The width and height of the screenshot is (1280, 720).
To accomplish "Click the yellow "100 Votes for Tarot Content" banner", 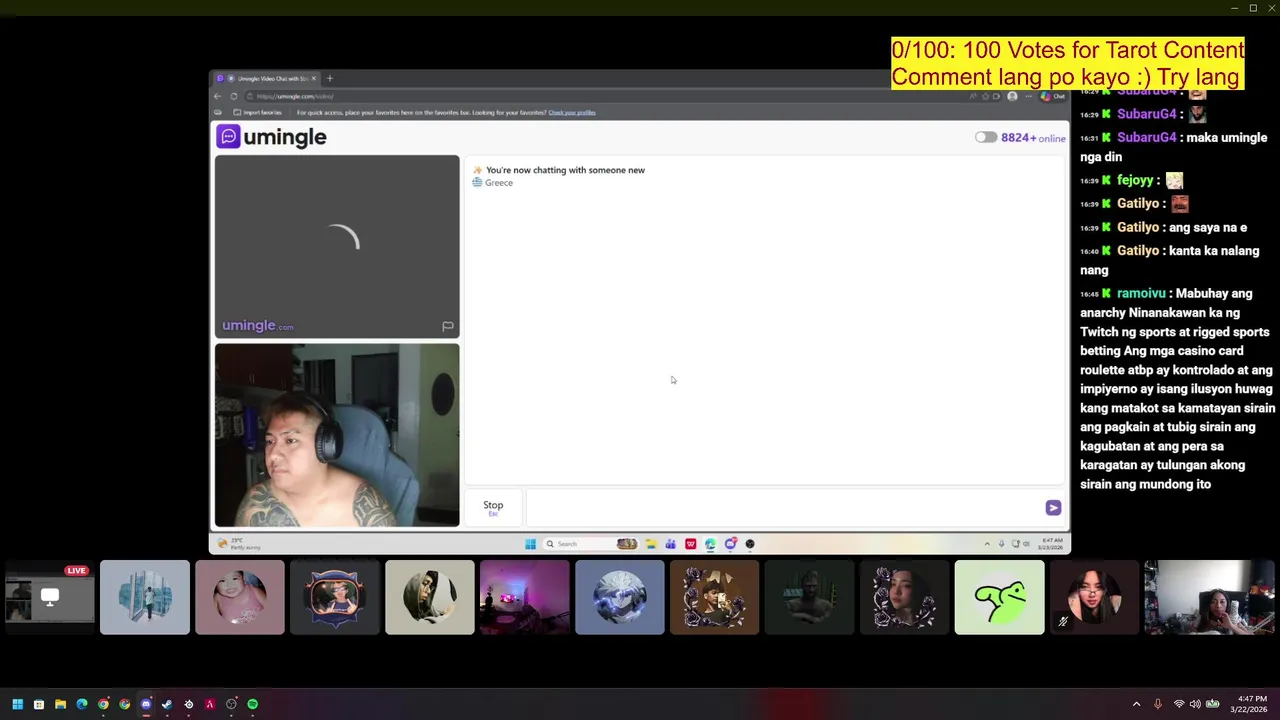I will [x=1068, y=64].
